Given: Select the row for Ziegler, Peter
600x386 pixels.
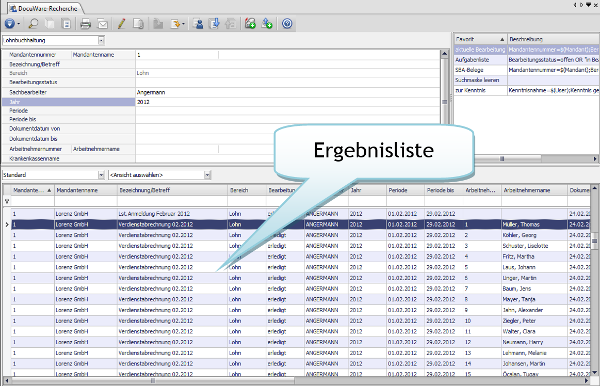Looking at the screenshot, I should coord(300,321).
